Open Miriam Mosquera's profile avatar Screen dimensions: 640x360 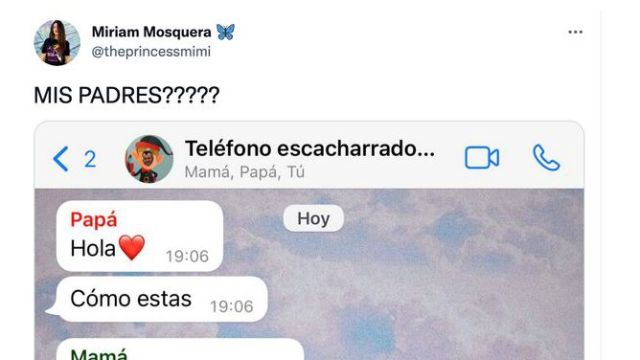click(57, 42)
